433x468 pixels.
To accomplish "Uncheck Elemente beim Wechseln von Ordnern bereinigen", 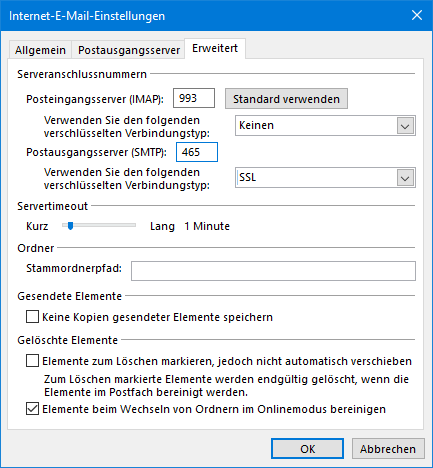I will 32,409.
